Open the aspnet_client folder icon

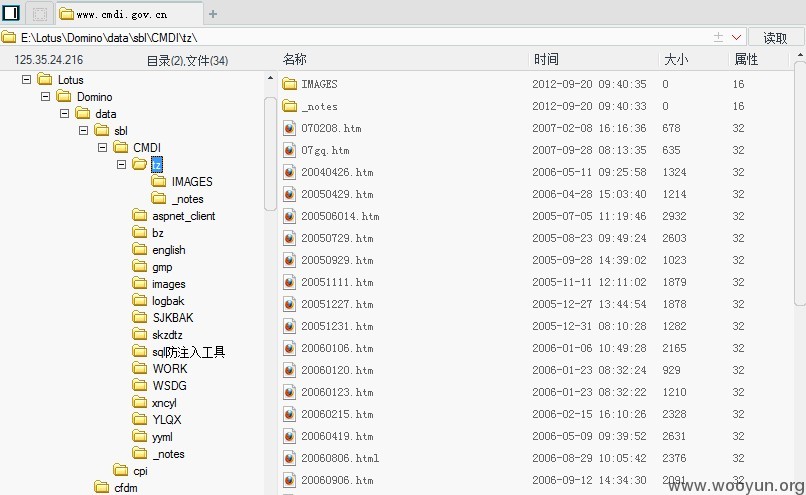point(139,215)
